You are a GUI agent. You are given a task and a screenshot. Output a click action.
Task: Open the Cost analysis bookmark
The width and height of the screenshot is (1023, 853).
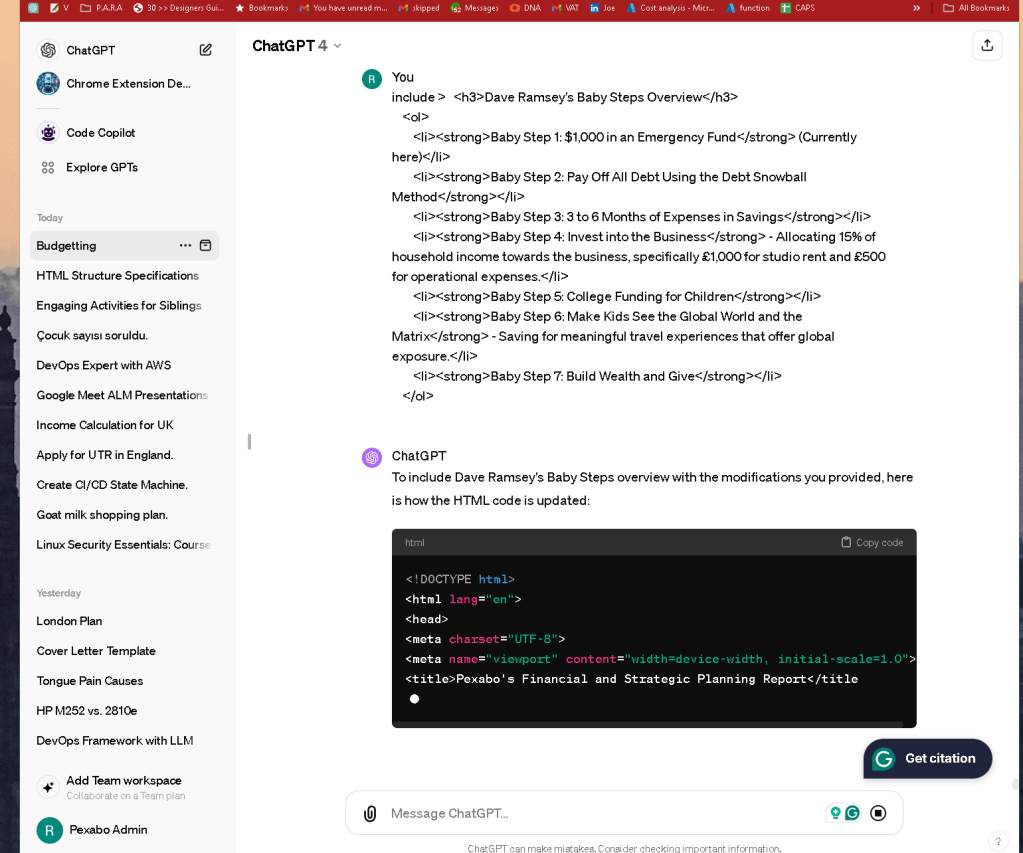coord(670,8)
